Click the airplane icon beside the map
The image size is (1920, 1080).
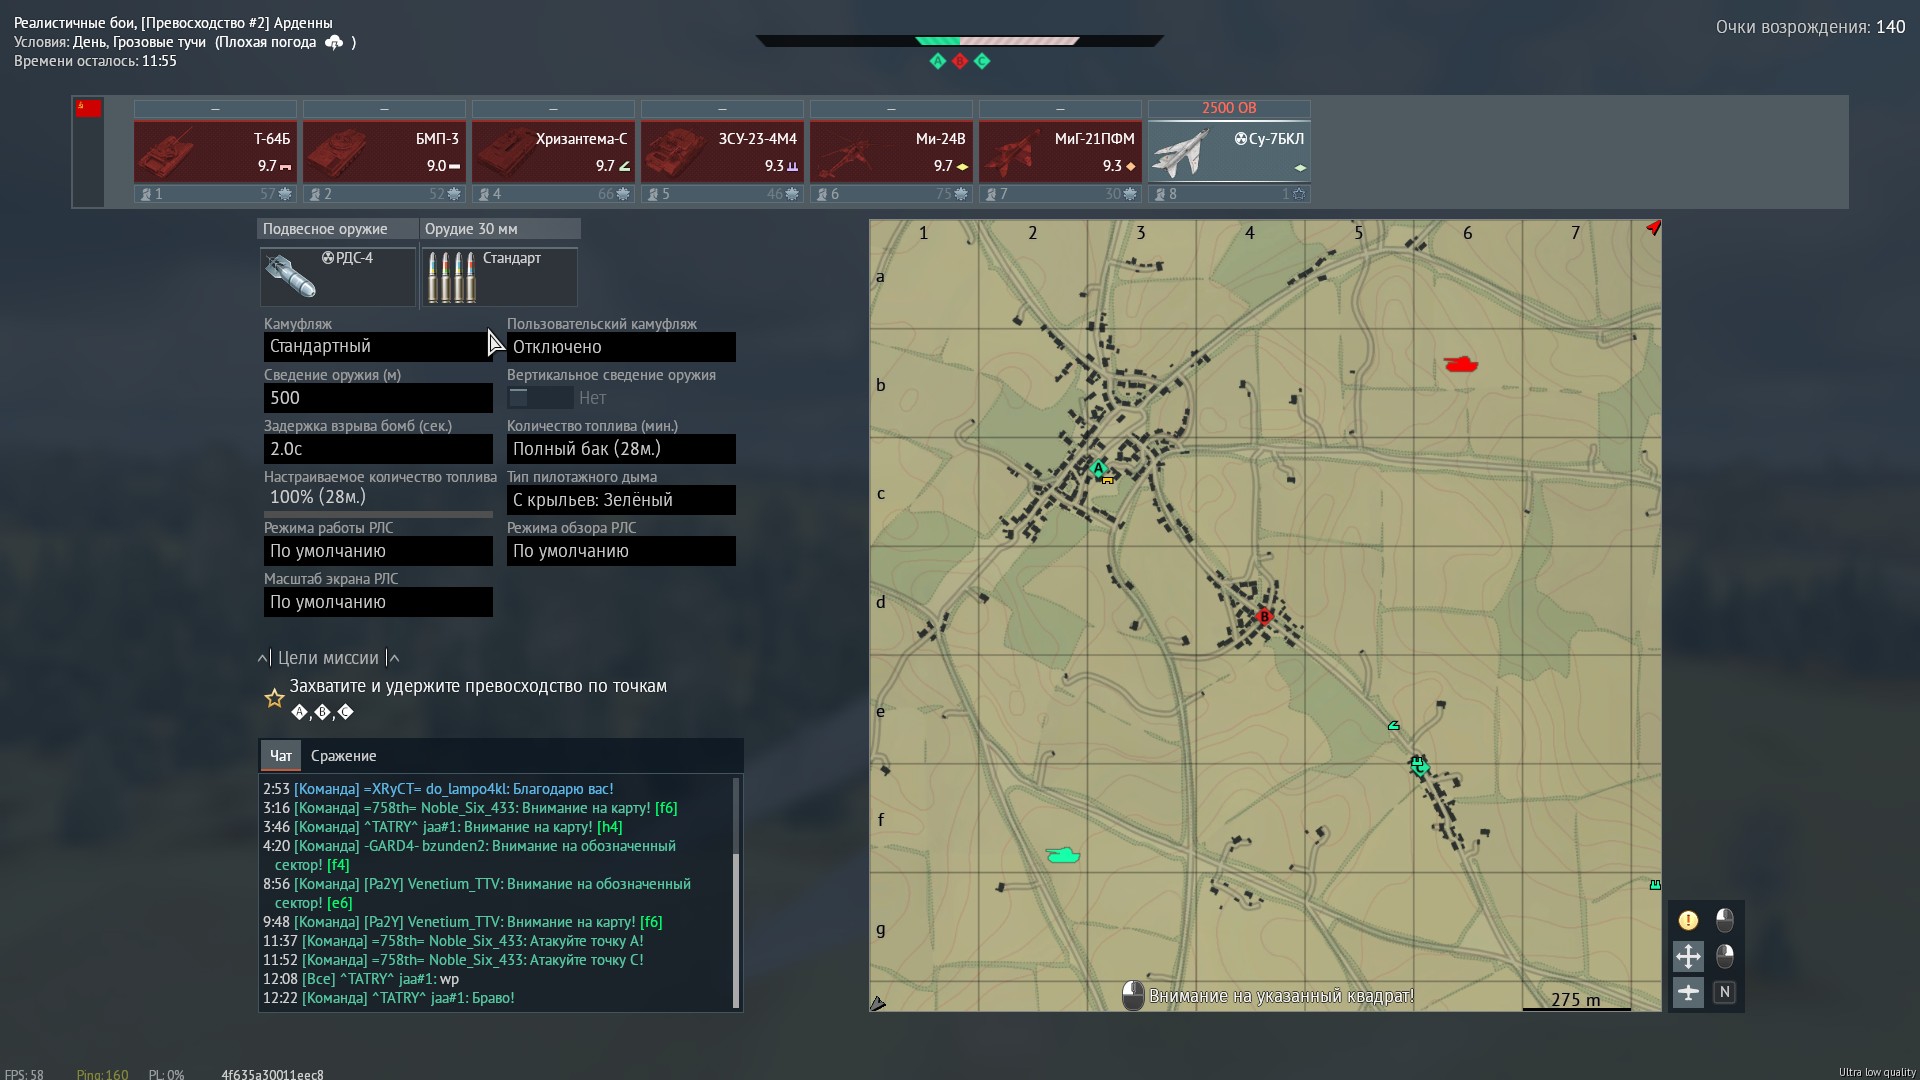pyautogui.click(x=1688, y=992)
